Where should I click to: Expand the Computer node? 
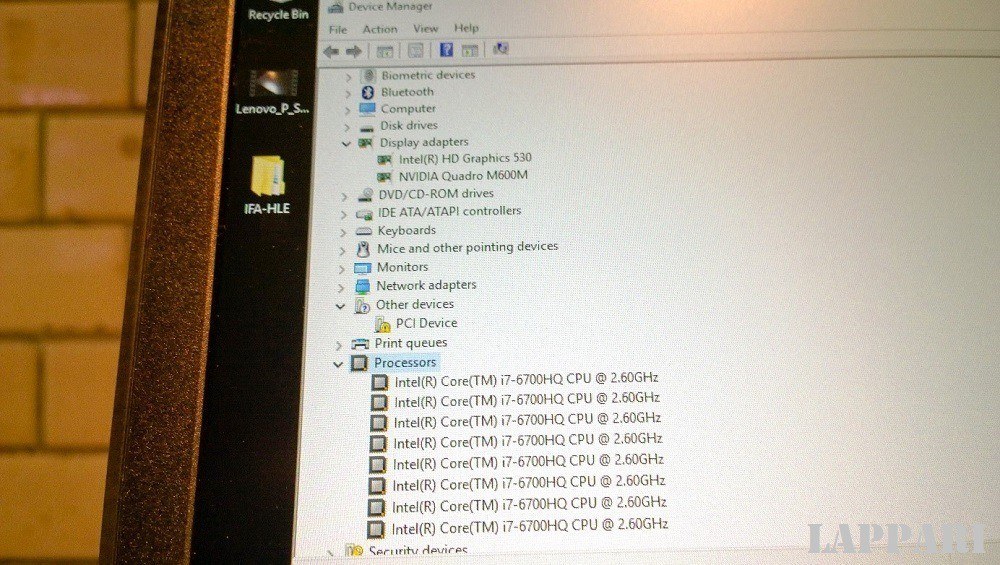348,110
